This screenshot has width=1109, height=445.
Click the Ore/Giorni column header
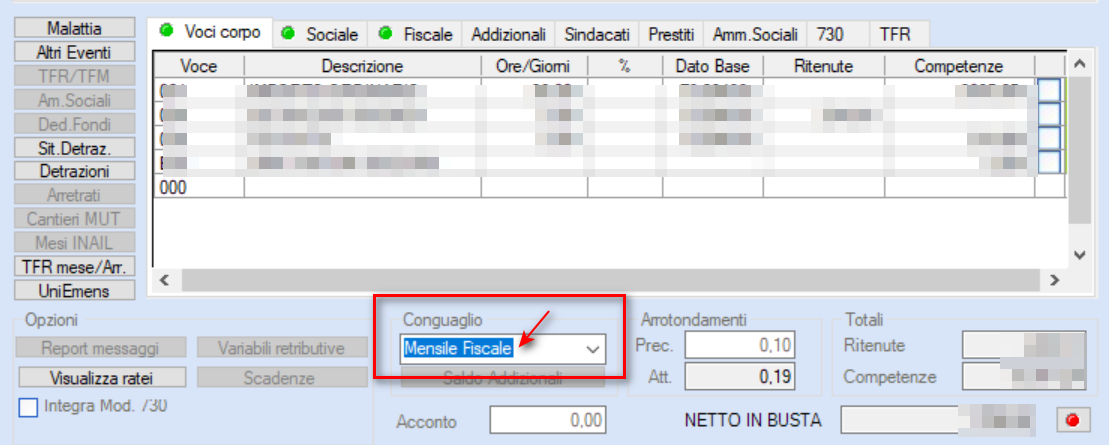pos(534,67)
